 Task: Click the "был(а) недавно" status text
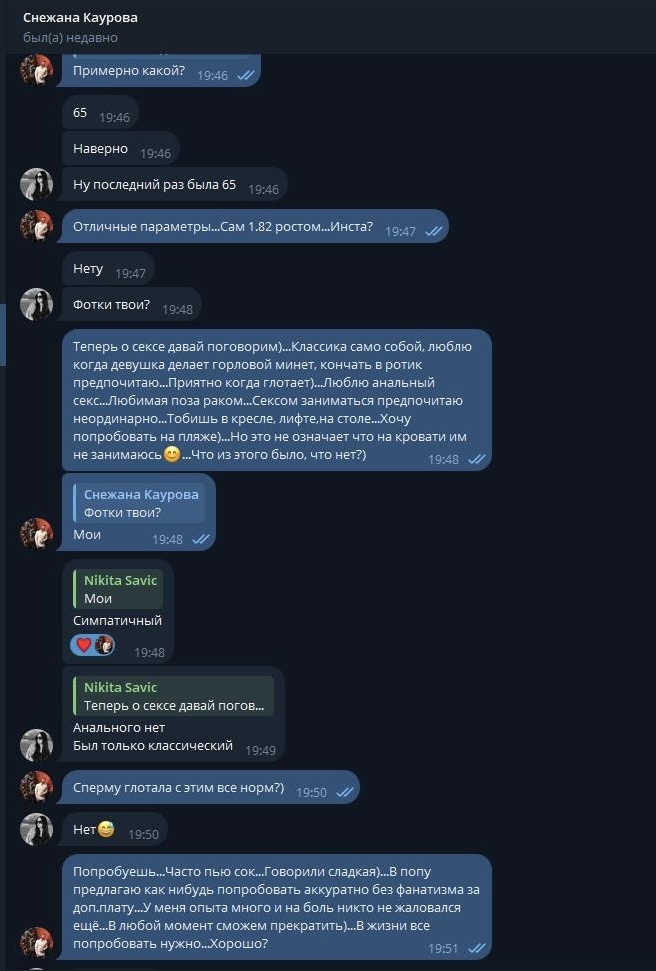click(70, 38)
